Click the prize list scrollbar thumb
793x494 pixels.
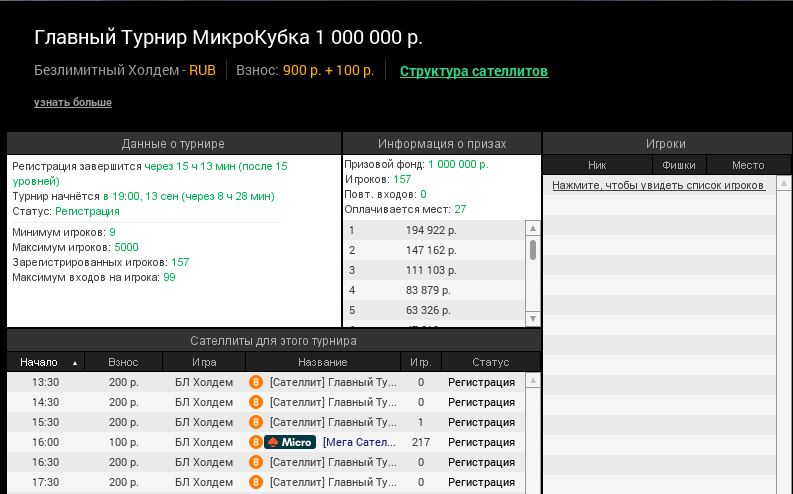(533, 249)
